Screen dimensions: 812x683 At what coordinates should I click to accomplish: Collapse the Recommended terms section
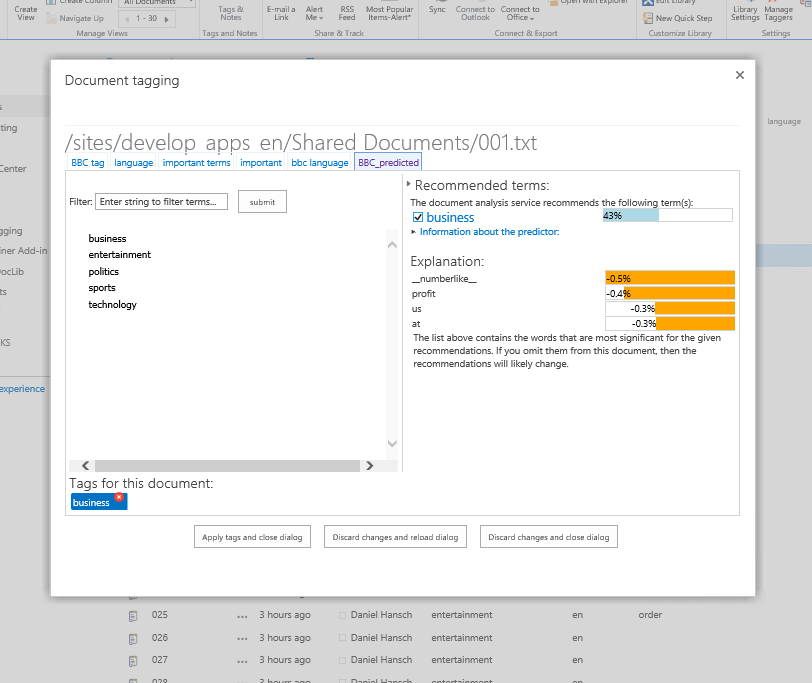click(409, 185)
